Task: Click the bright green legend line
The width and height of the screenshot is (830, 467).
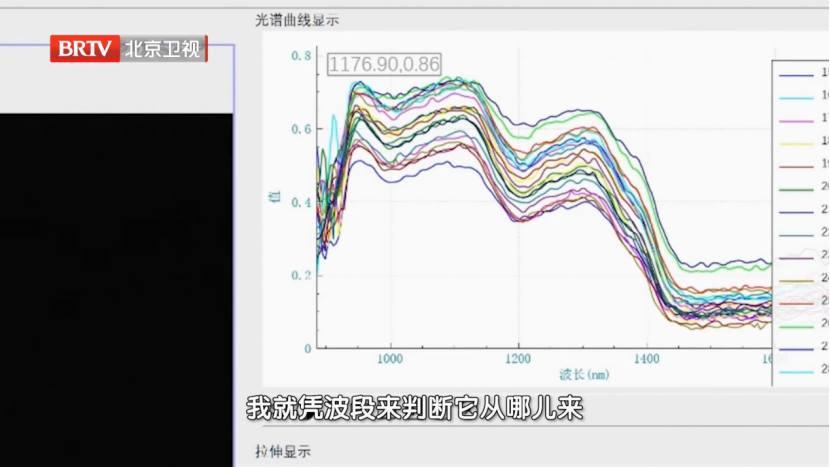Action: pos(796,325)
